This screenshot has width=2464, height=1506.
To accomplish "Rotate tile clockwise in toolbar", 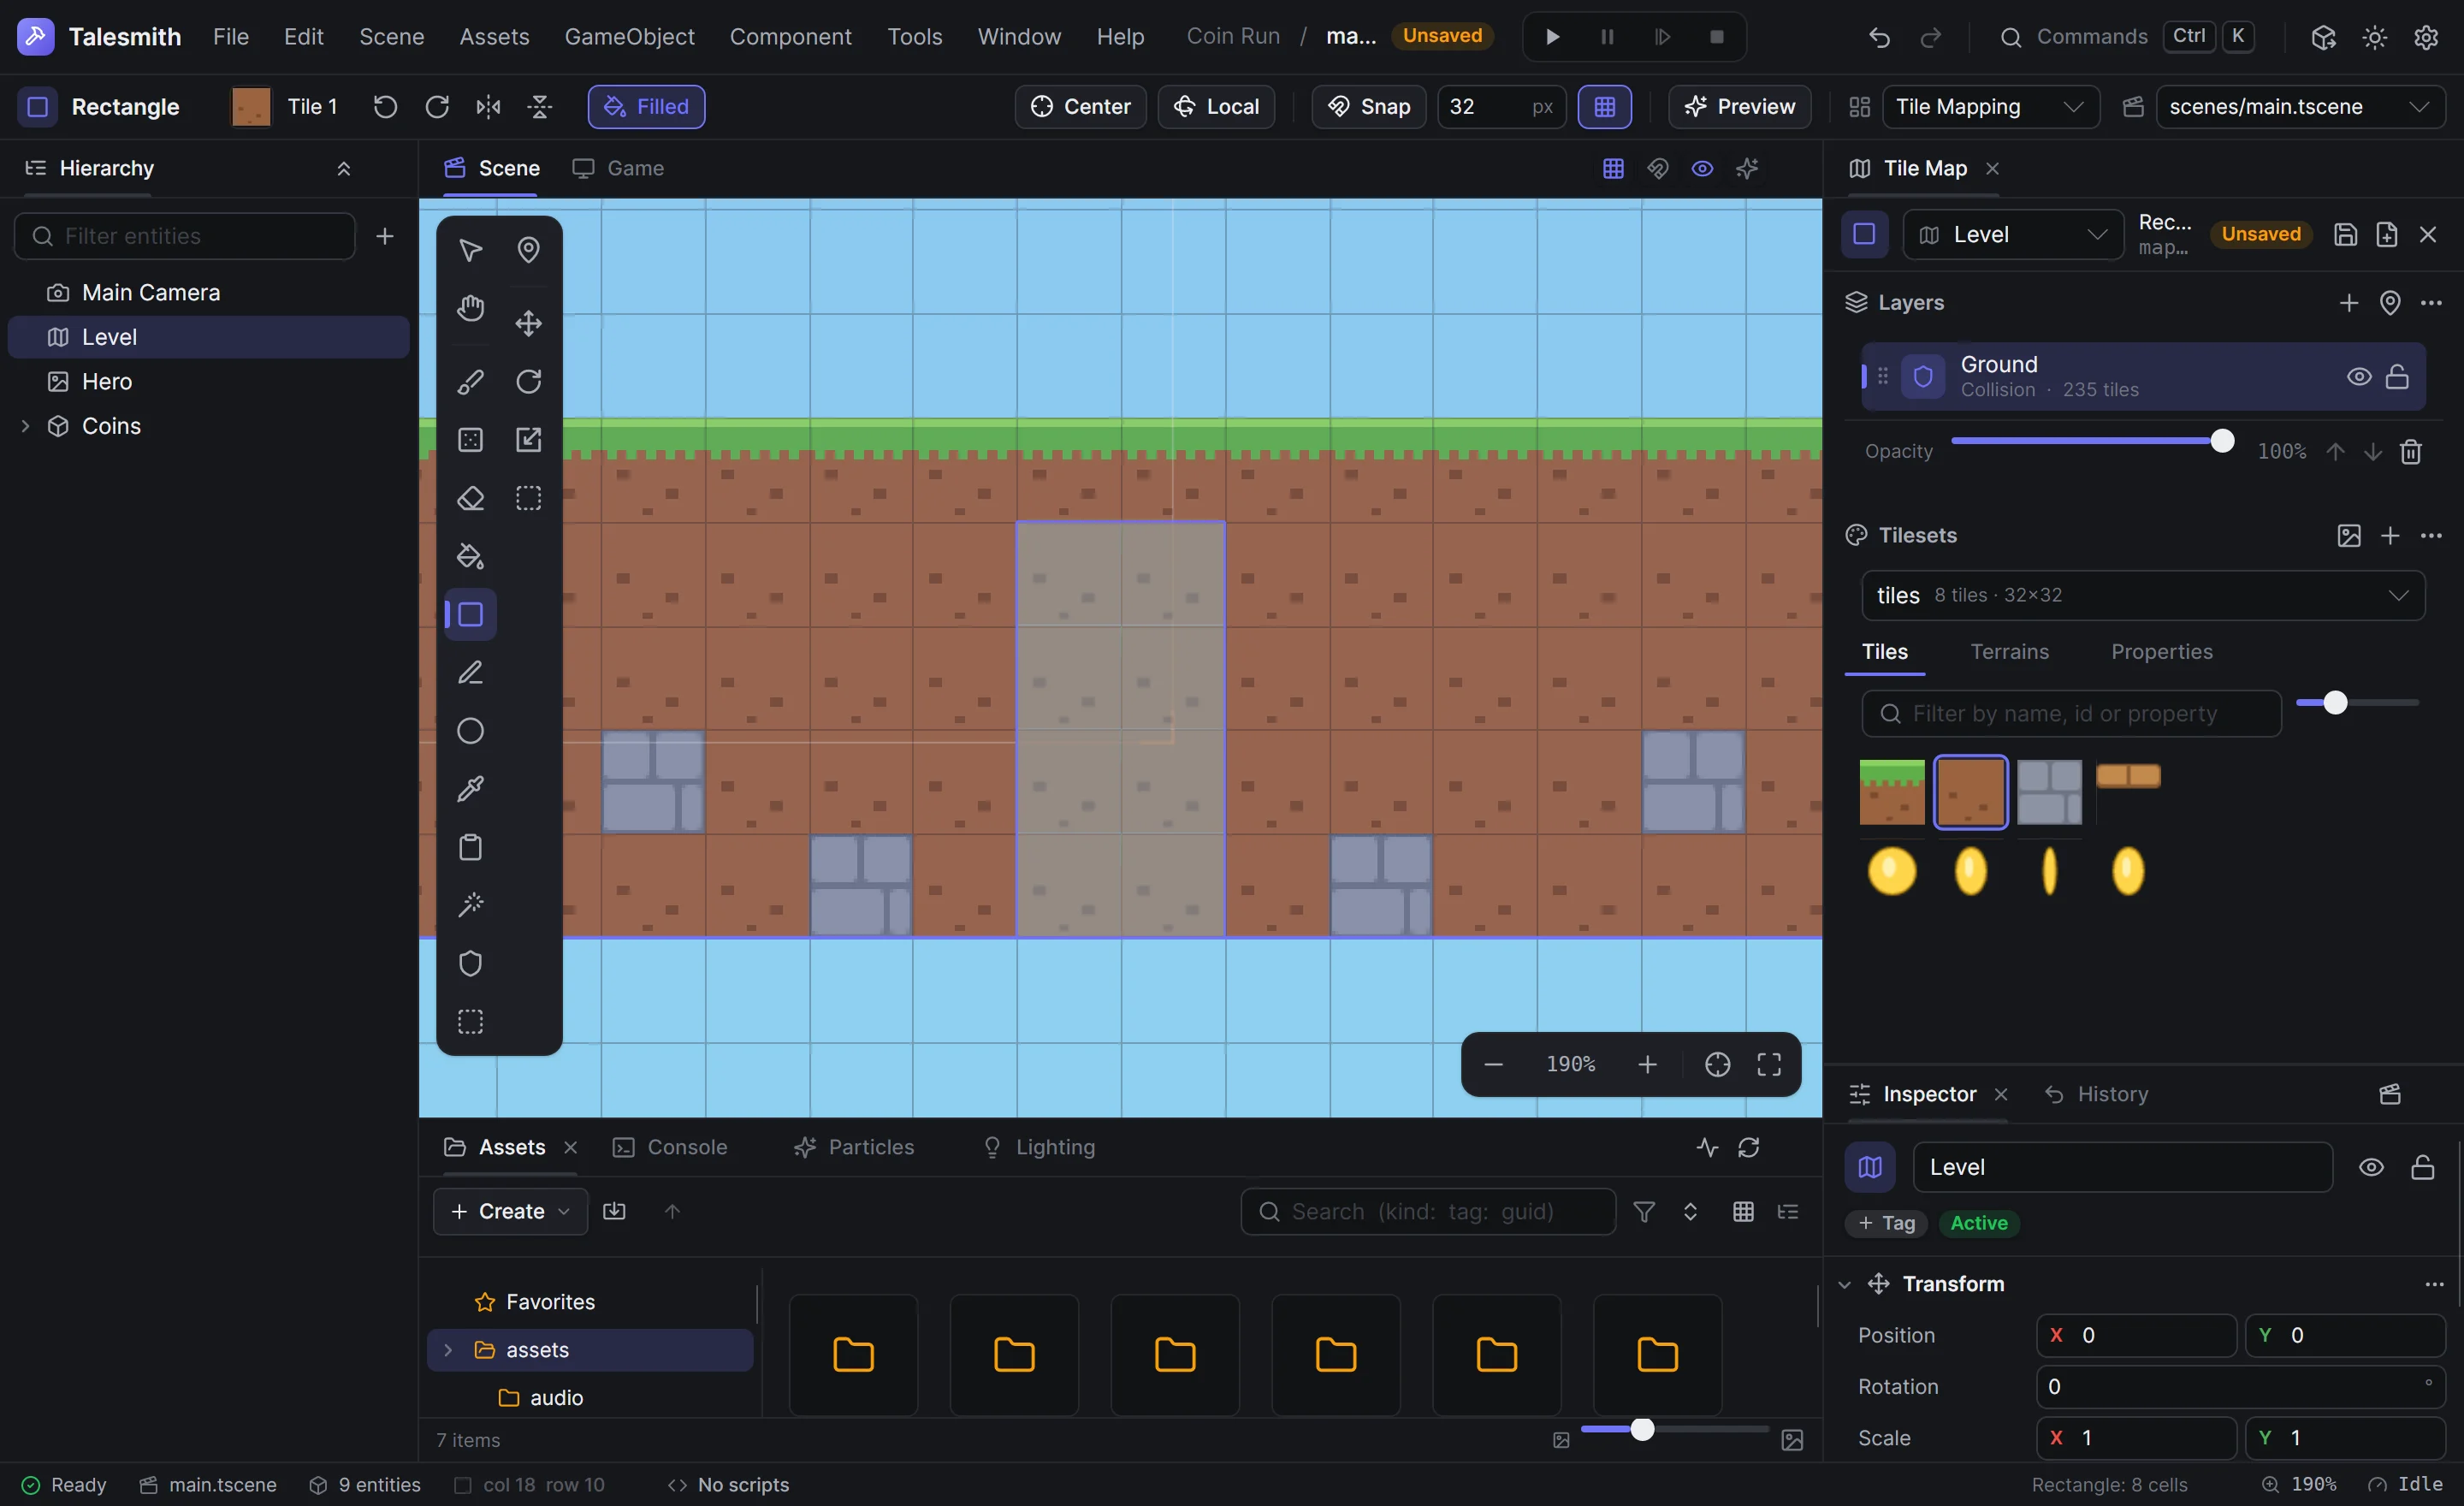I will pyautogui.click(x=437, y=107).
